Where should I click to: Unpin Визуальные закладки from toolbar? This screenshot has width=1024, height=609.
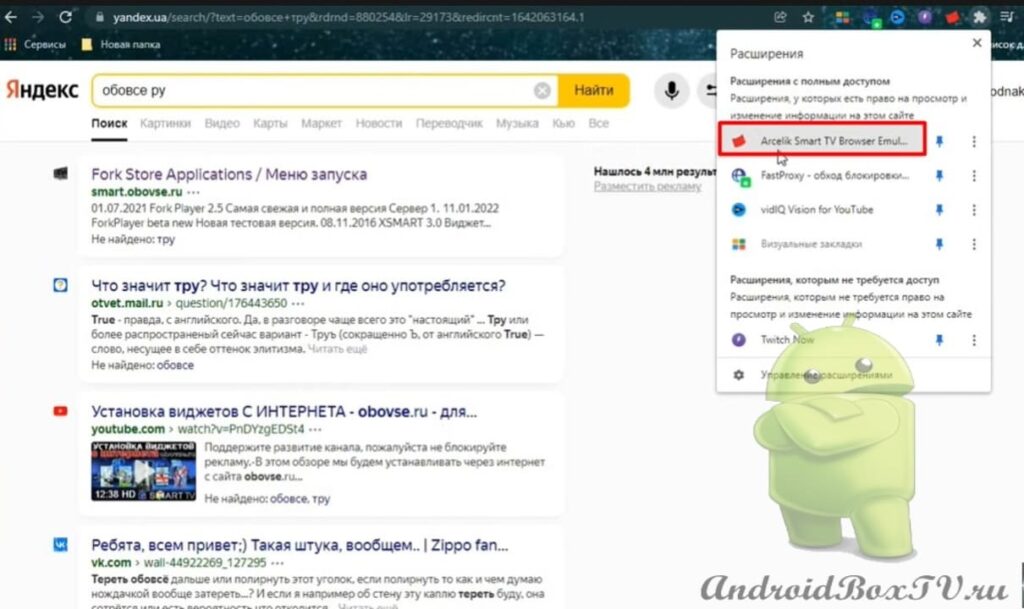pos(939,244)
